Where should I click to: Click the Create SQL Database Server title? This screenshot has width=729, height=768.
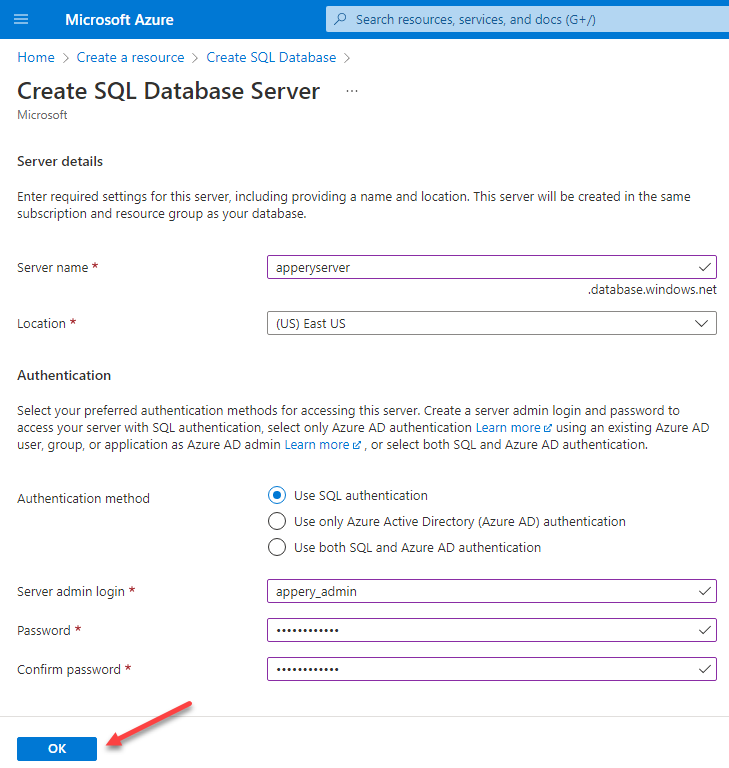pyautogui.click(x=169, y=91)
